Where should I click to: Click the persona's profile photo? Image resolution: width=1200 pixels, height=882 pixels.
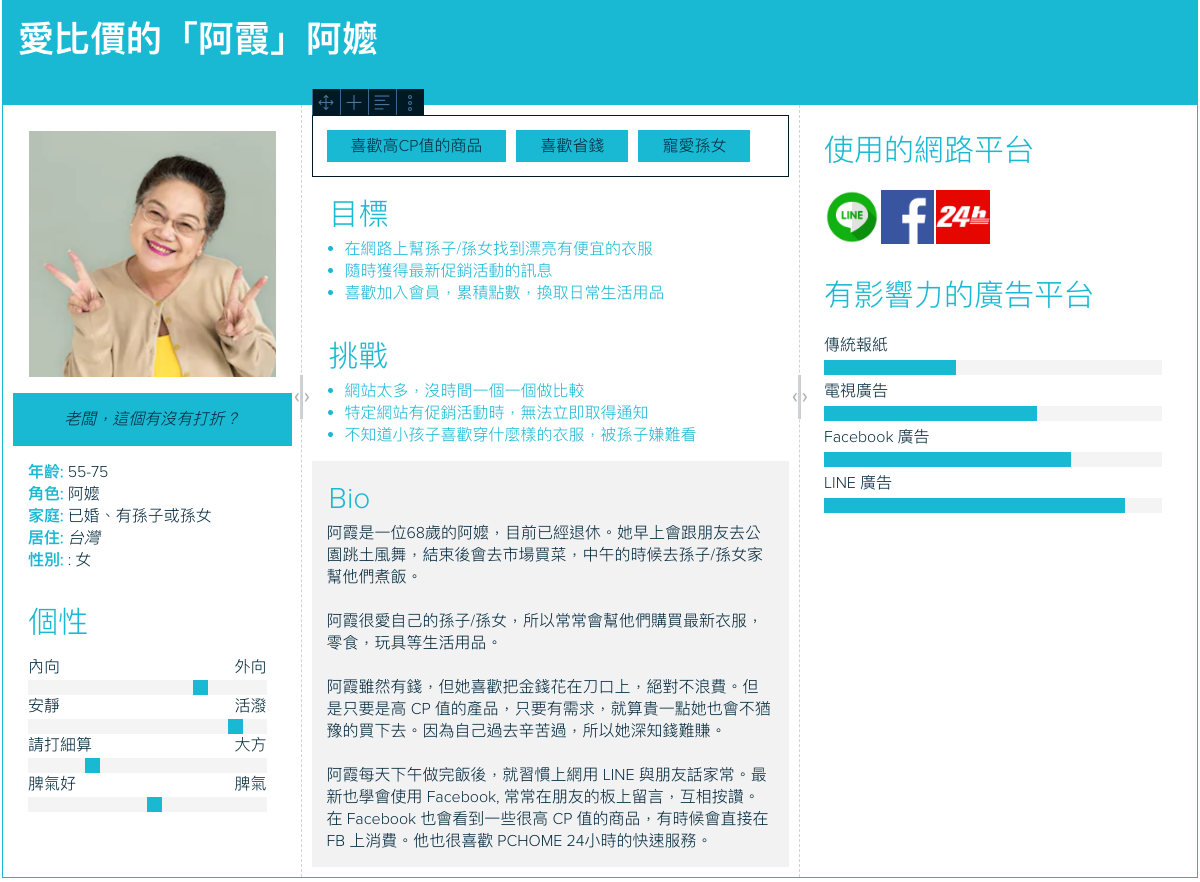pyautogui.click(x=152, y=253)
